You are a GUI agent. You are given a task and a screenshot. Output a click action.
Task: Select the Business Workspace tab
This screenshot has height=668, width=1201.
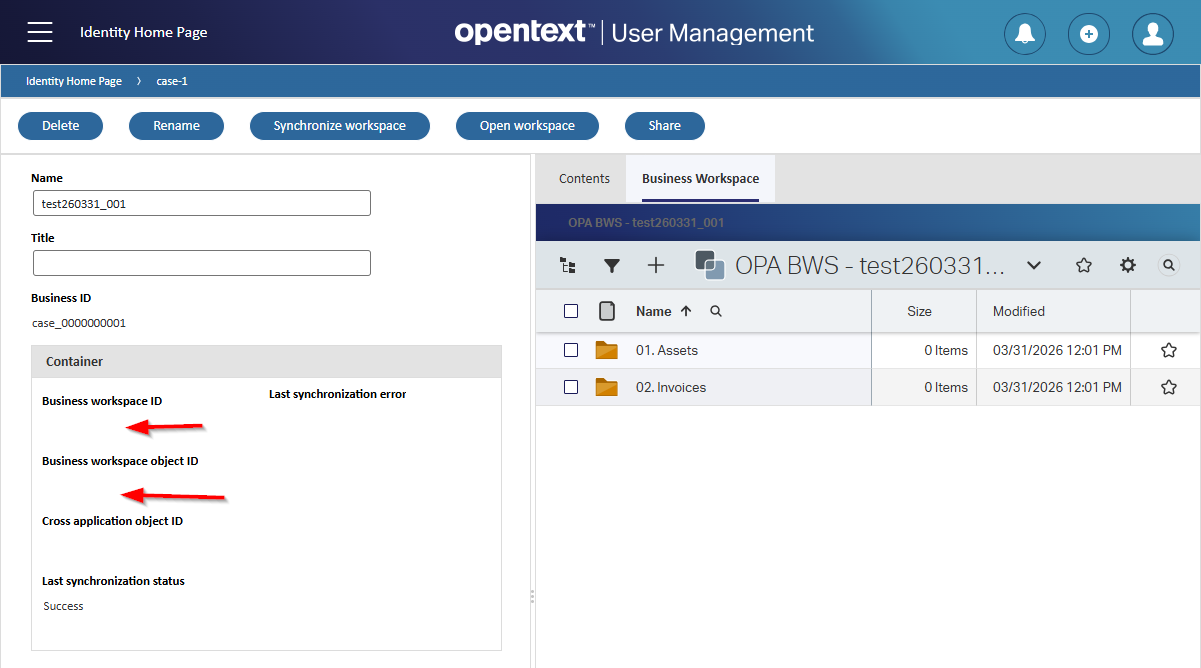coord(700,178)
